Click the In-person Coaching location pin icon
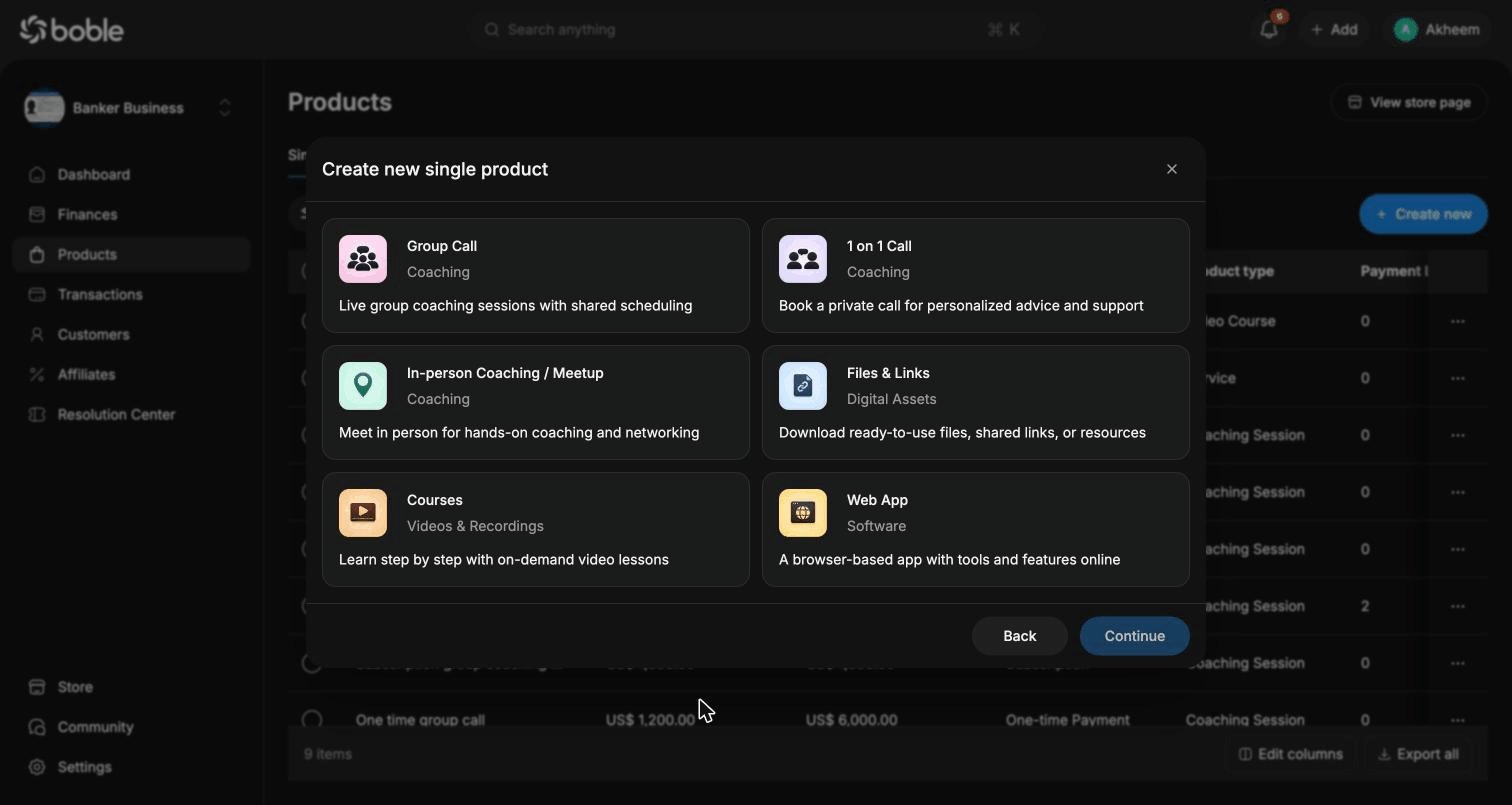Screen dimensions: 1512x805 click(x=363, y=386)
